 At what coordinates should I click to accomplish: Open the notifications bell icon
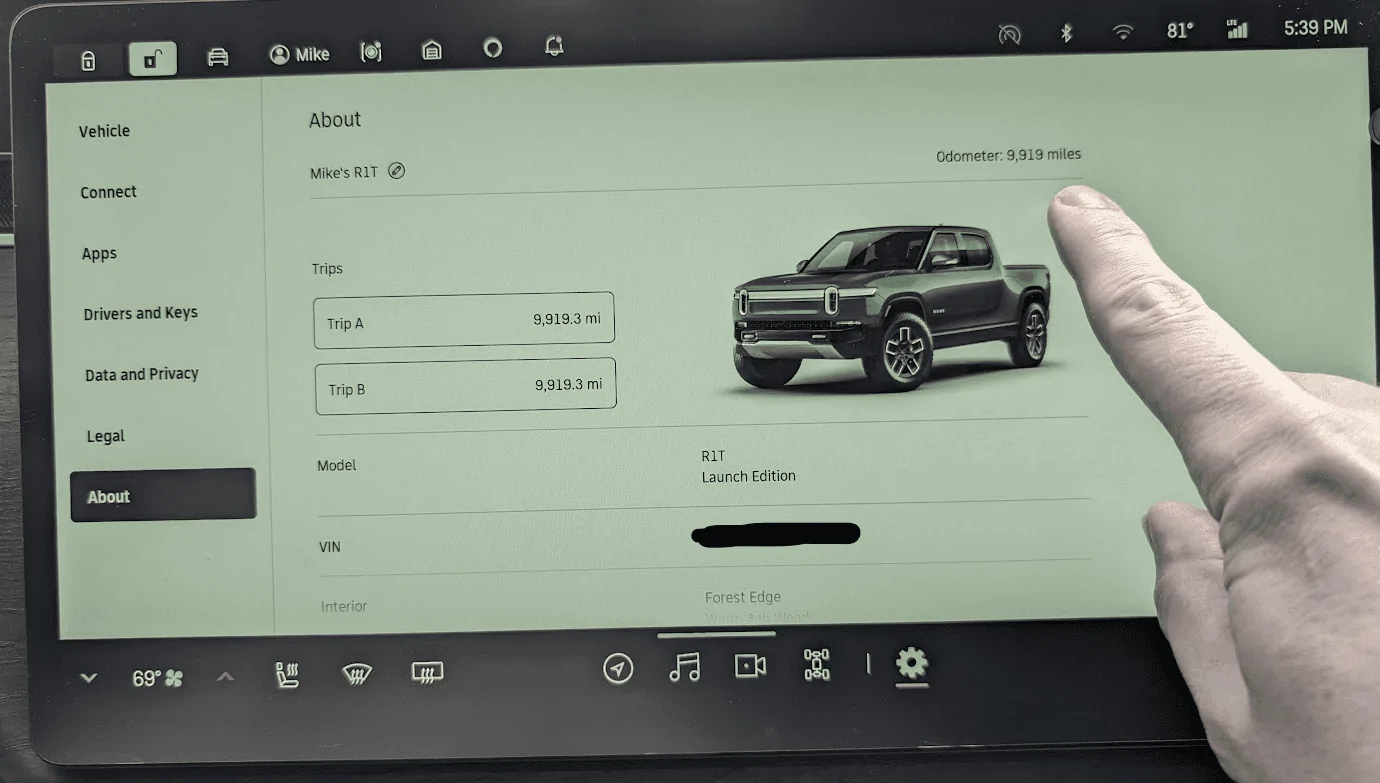554,45
